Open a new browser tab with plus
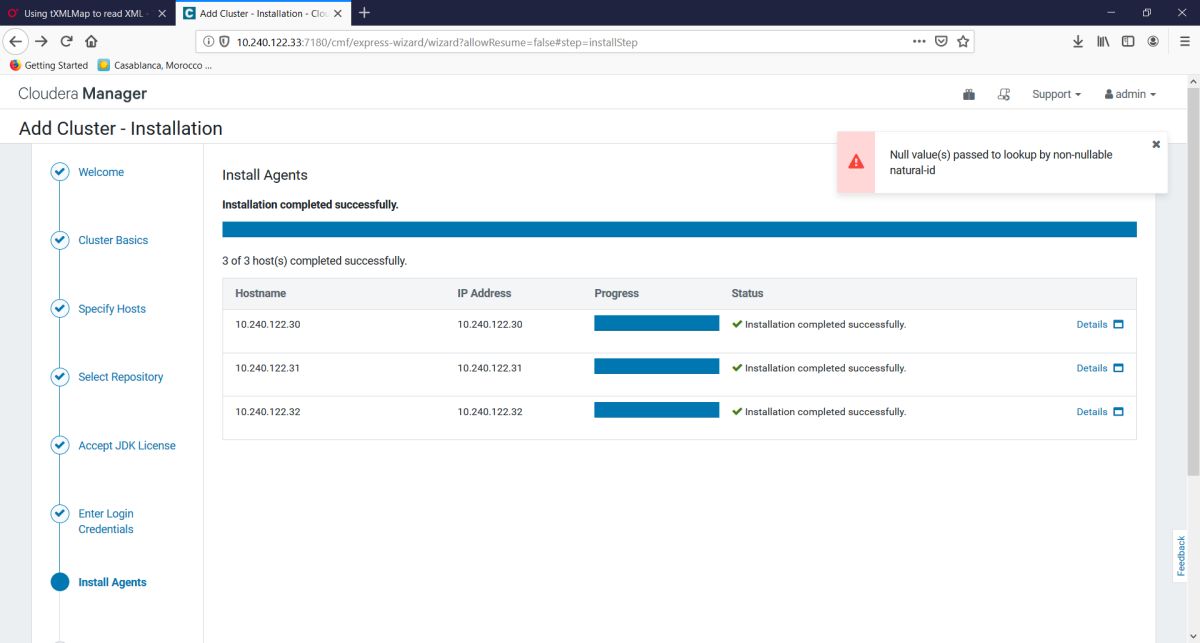The image size is (1200, 643). [364, 12]
